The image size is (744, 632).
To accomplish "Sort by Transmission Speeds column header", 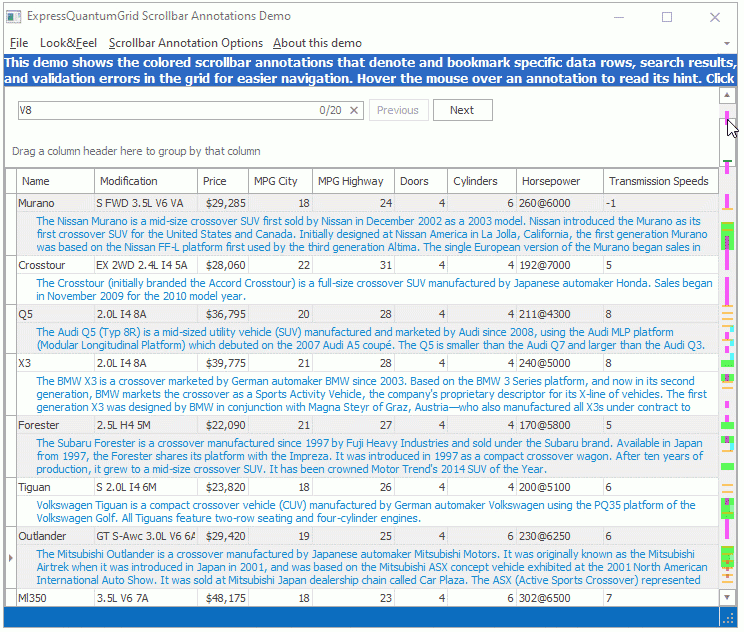I will click(x=660, y=181).
